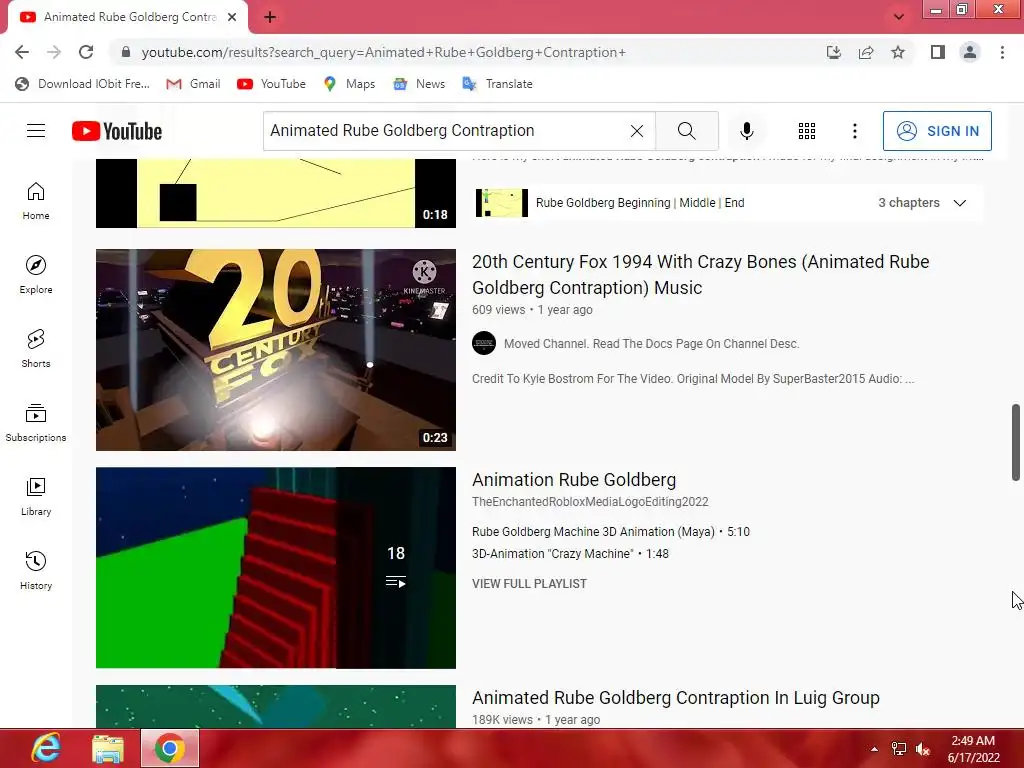Open Animation Rube Goldberg playlist title
The image size is (1024, 768).
(573, 479)
